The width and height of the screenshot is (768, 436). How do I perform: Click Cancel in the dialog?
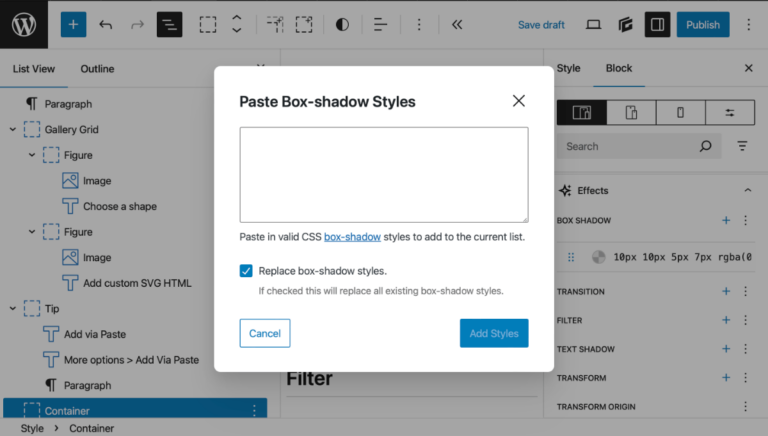tap(264, 333)
